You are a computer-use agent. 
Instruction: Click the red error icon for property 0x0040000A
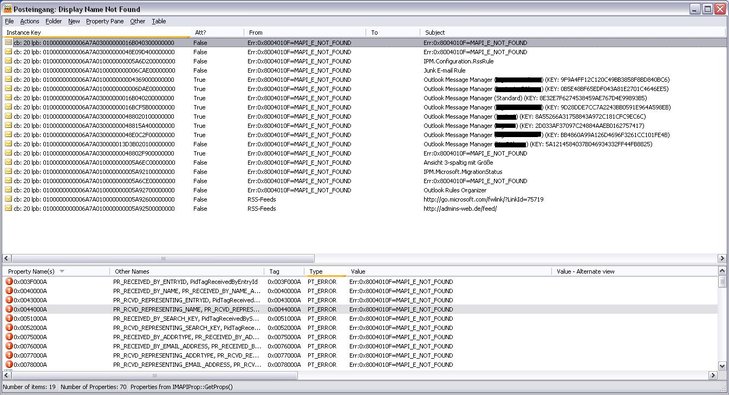[x=9, y=291]
